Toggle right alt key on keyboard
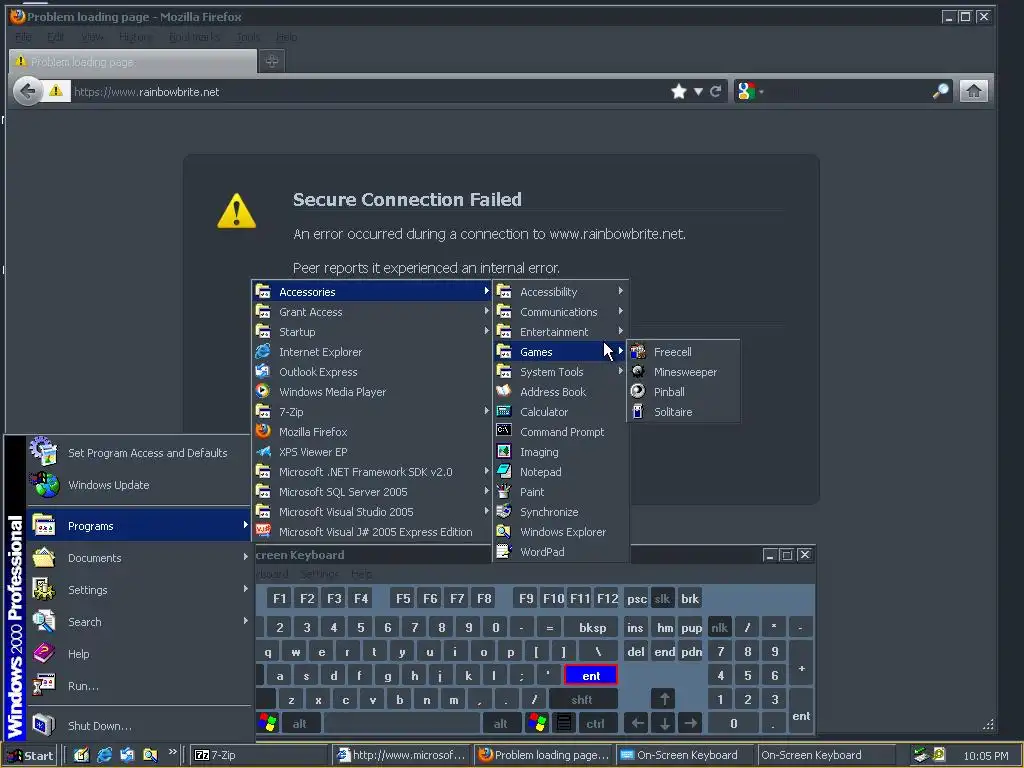 500,724
